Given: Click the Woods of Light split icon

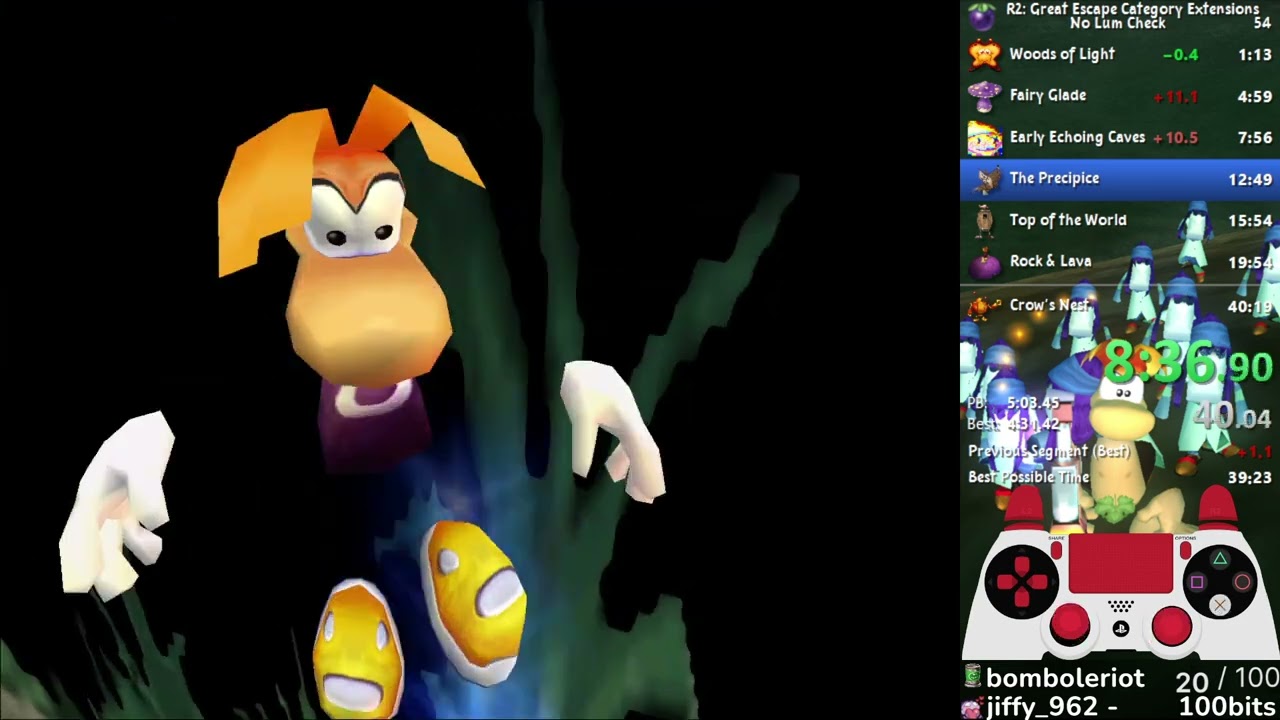Looking at the screenshot, I should [985, 54].
